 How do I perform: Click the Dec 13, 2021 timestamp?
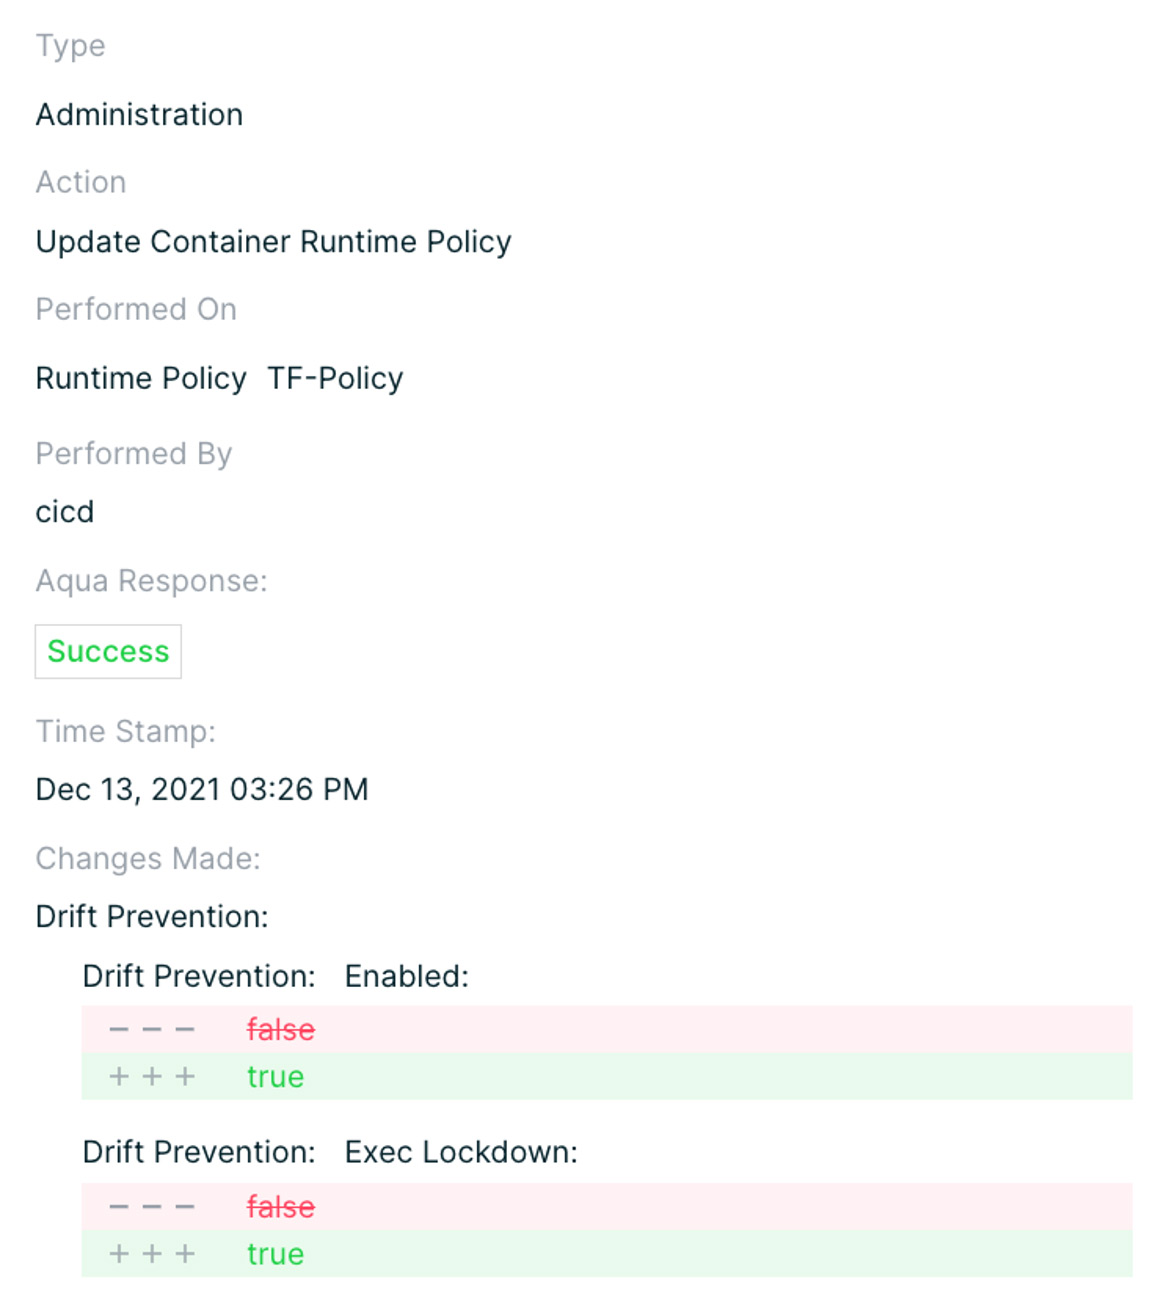(202, 789)
